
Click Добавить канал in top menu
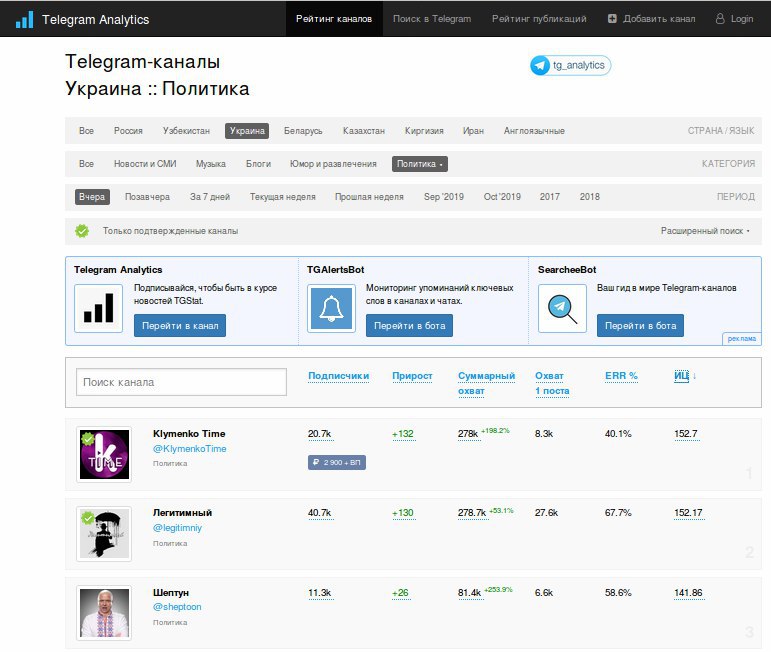652,19
